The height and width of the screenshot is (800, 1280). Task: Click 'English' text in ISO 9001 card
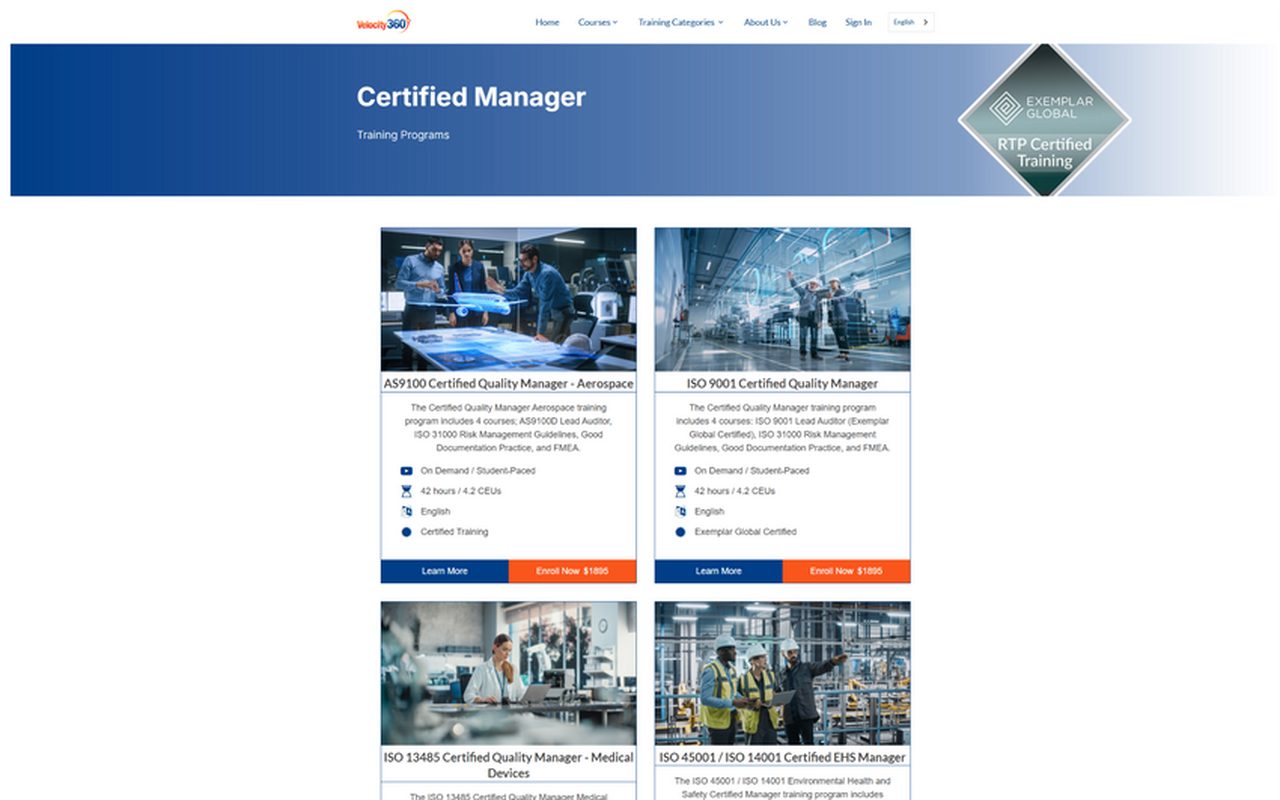(709, 512)
